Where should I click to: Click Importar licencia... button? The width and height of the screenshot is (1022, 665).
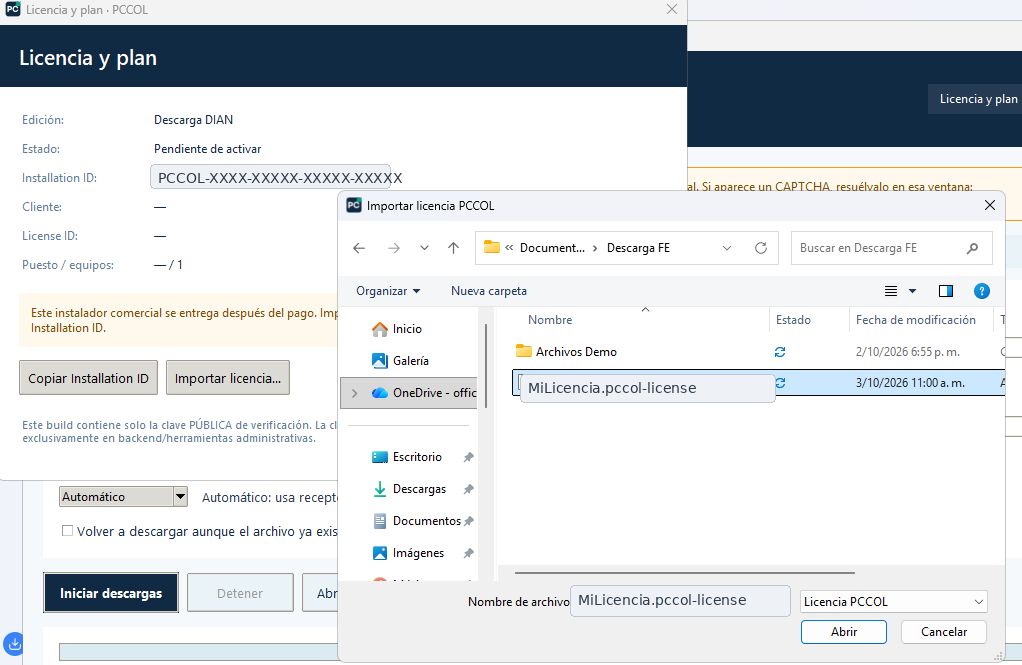point(228,378)
